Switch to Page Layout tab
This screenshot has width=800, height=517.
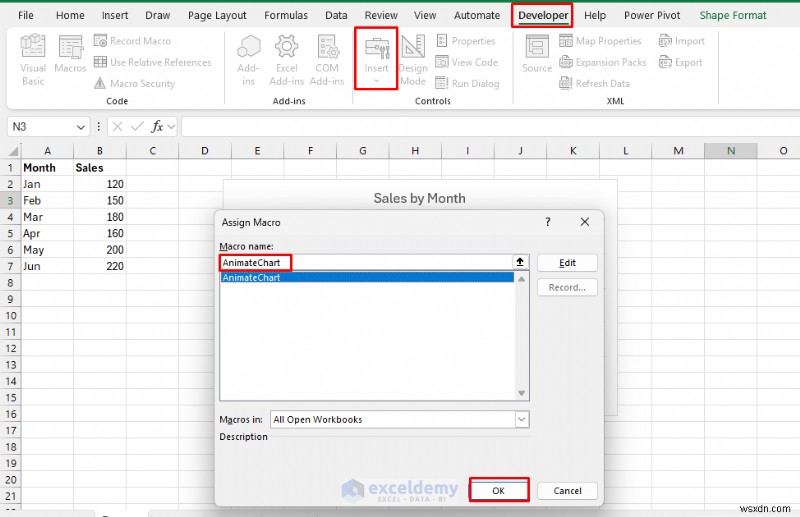[x=217, y=15]
